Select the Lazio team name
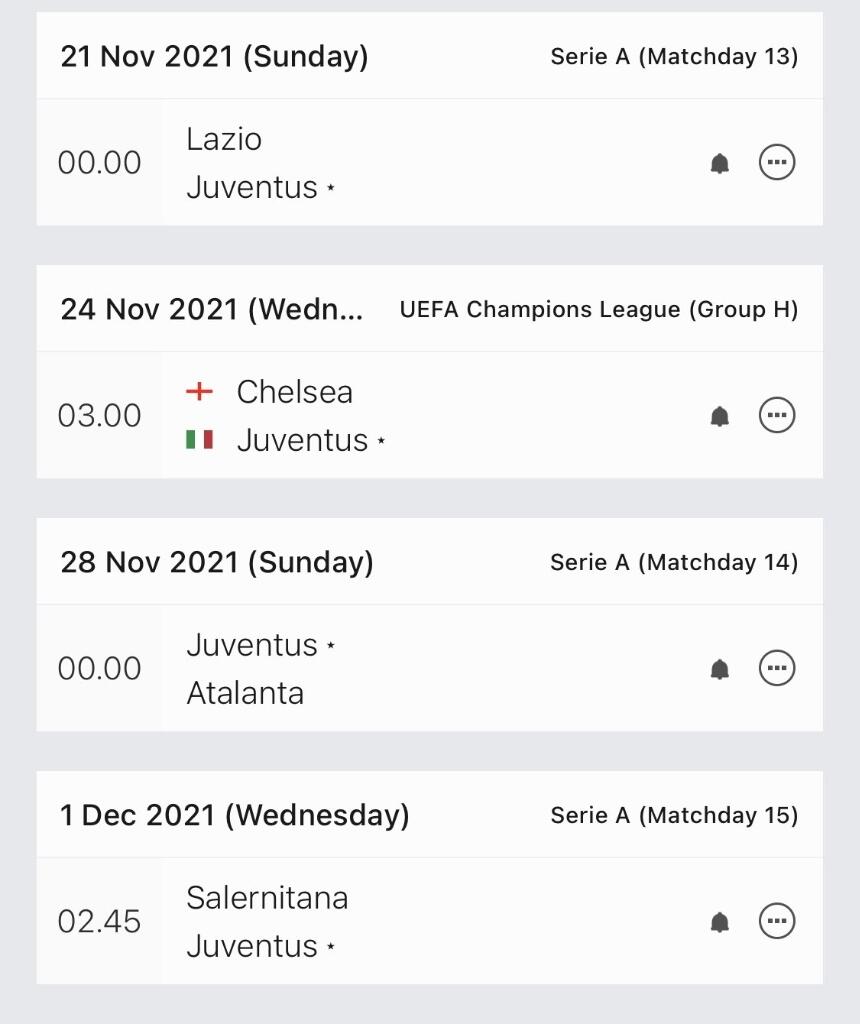860x1024 pixels. click(224, 139)
